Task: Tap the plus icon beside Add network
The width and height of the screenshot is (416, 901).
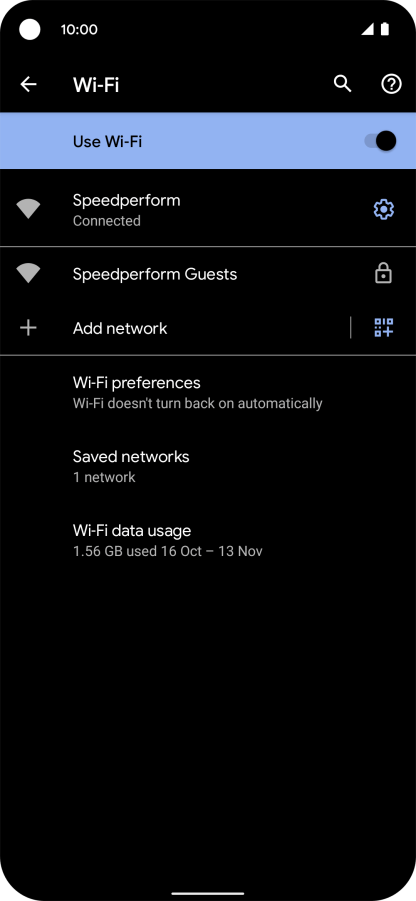Action: (x=28, y=328)
